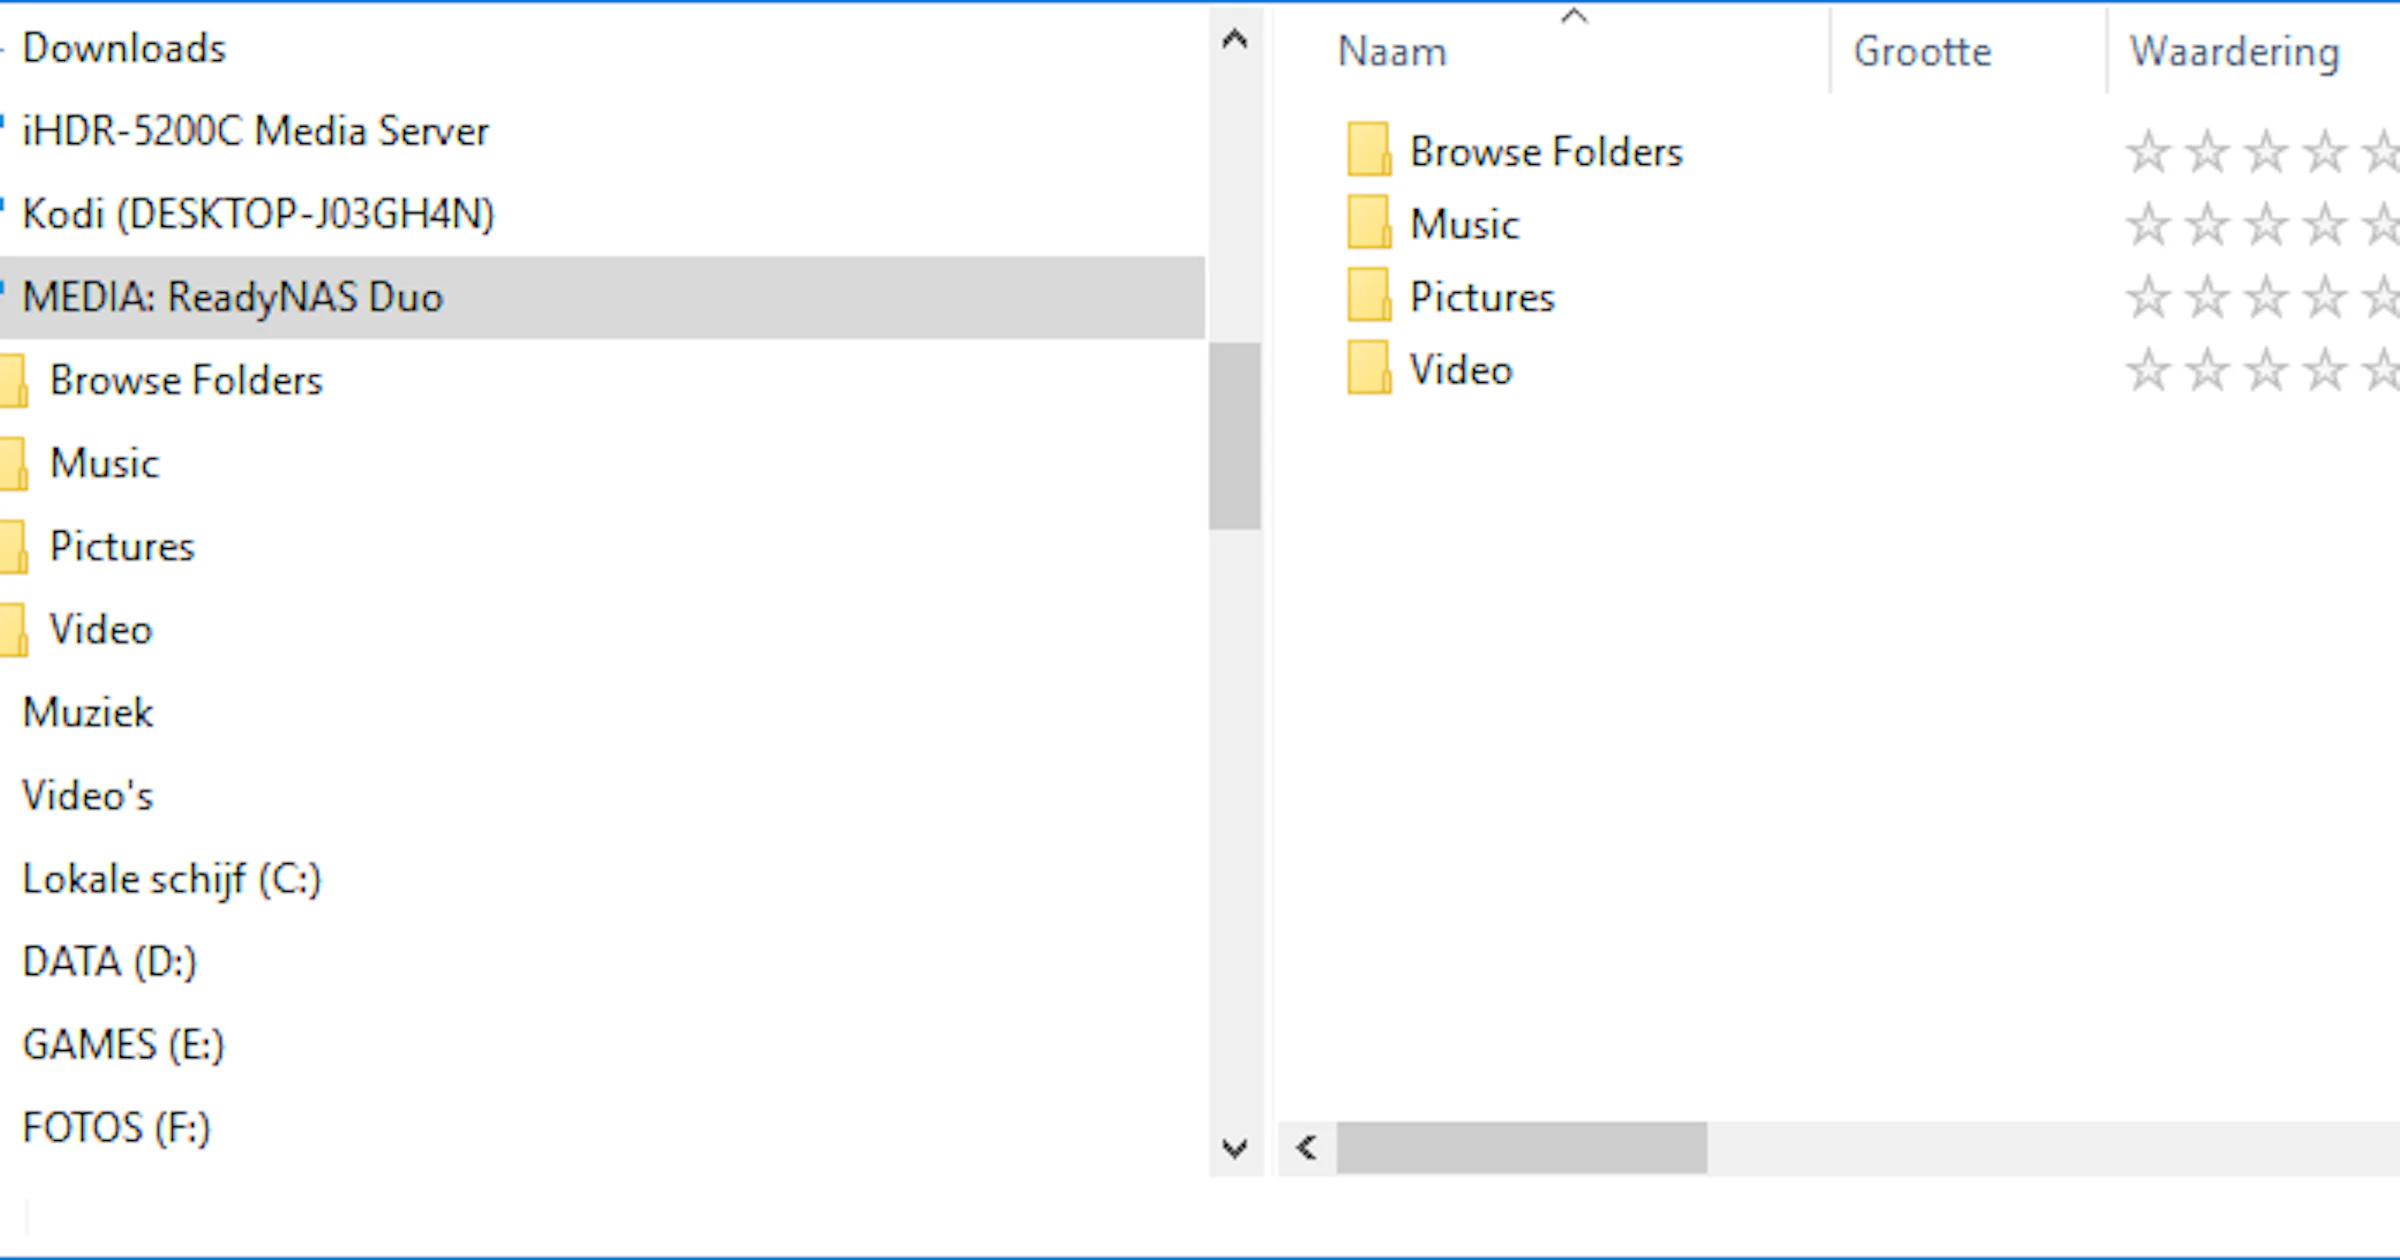2400x1260 pixels.
Task: Click the vertical scrollbar down arrow
Action: pyautogui.click(x=1236, y=1148)
